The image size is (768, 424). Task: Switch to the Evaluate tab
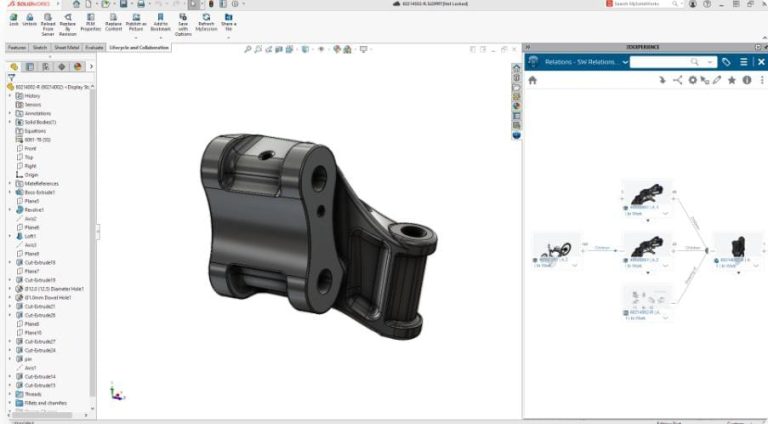pyautogui.click(x=95, y=47)
